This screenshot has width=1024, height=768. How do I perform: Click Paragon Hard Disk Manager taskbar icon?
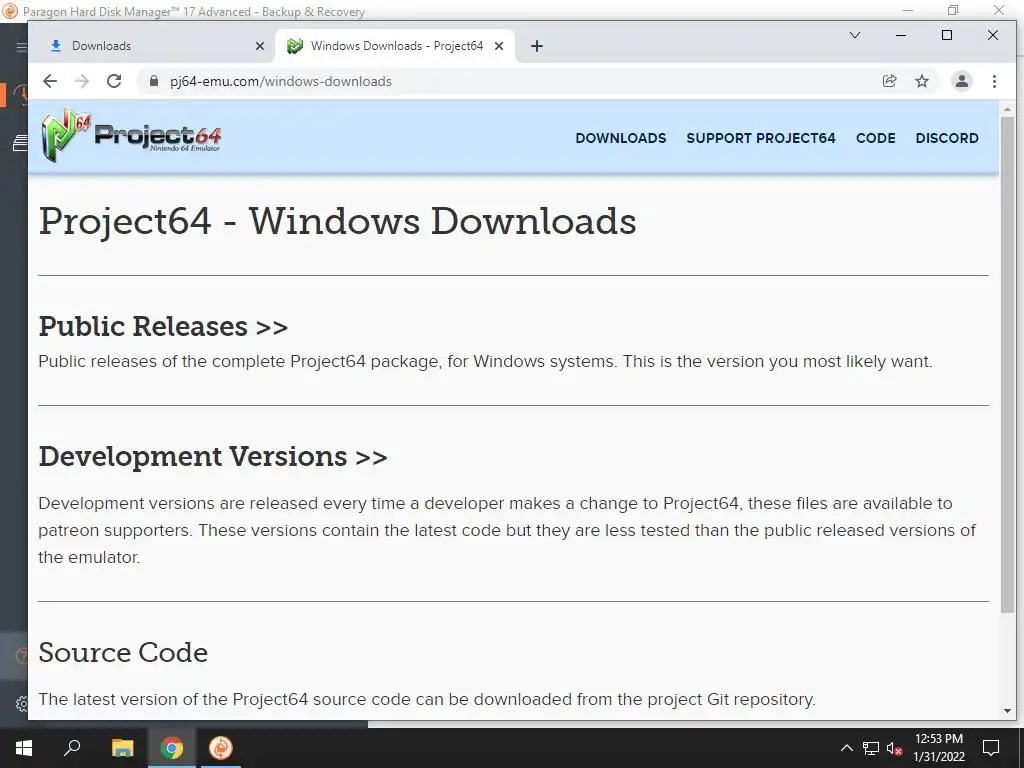pyautogui.click(x=221, y=748)
